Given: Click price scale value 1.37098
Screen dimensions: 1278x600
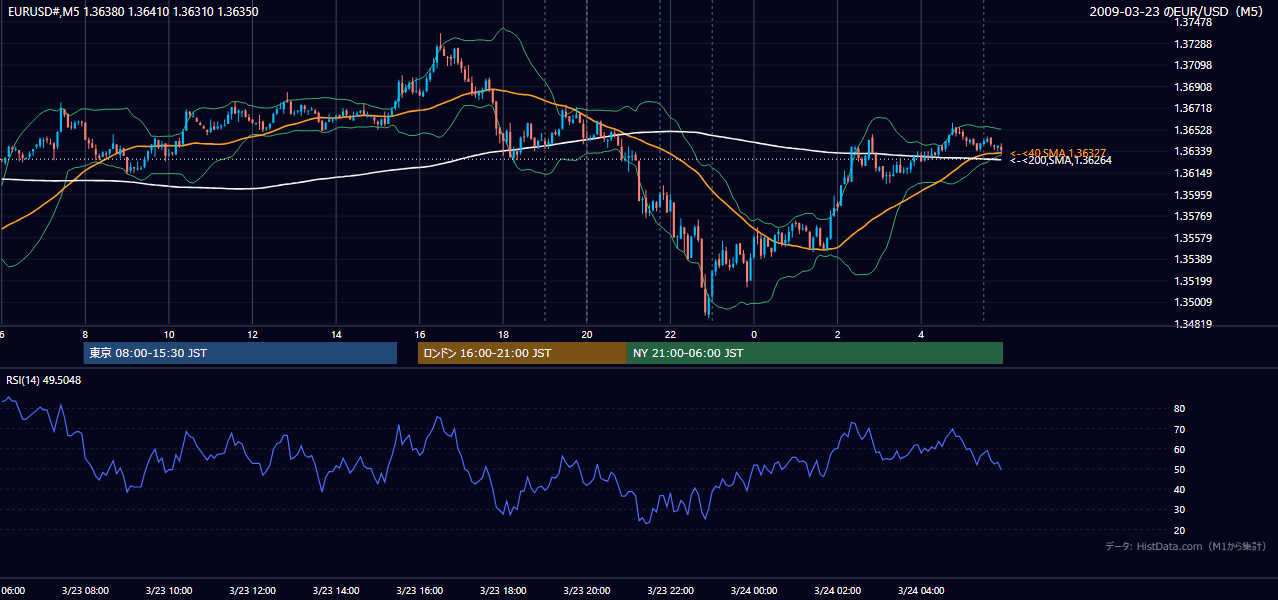Looking at the screenshot, I should 1194,65.
